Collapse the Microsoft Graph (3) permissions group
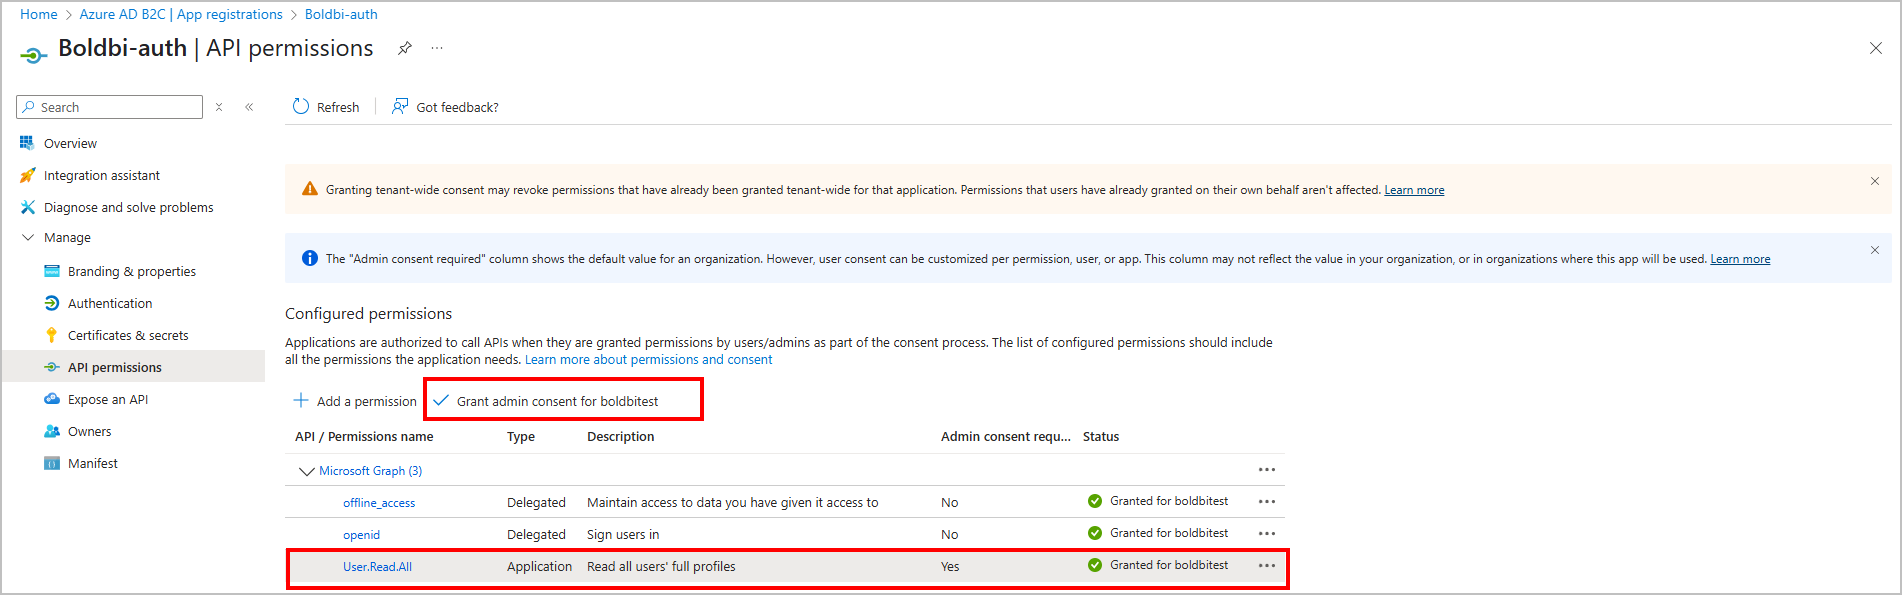The image size is (1902, 595). tap(307, 471)
